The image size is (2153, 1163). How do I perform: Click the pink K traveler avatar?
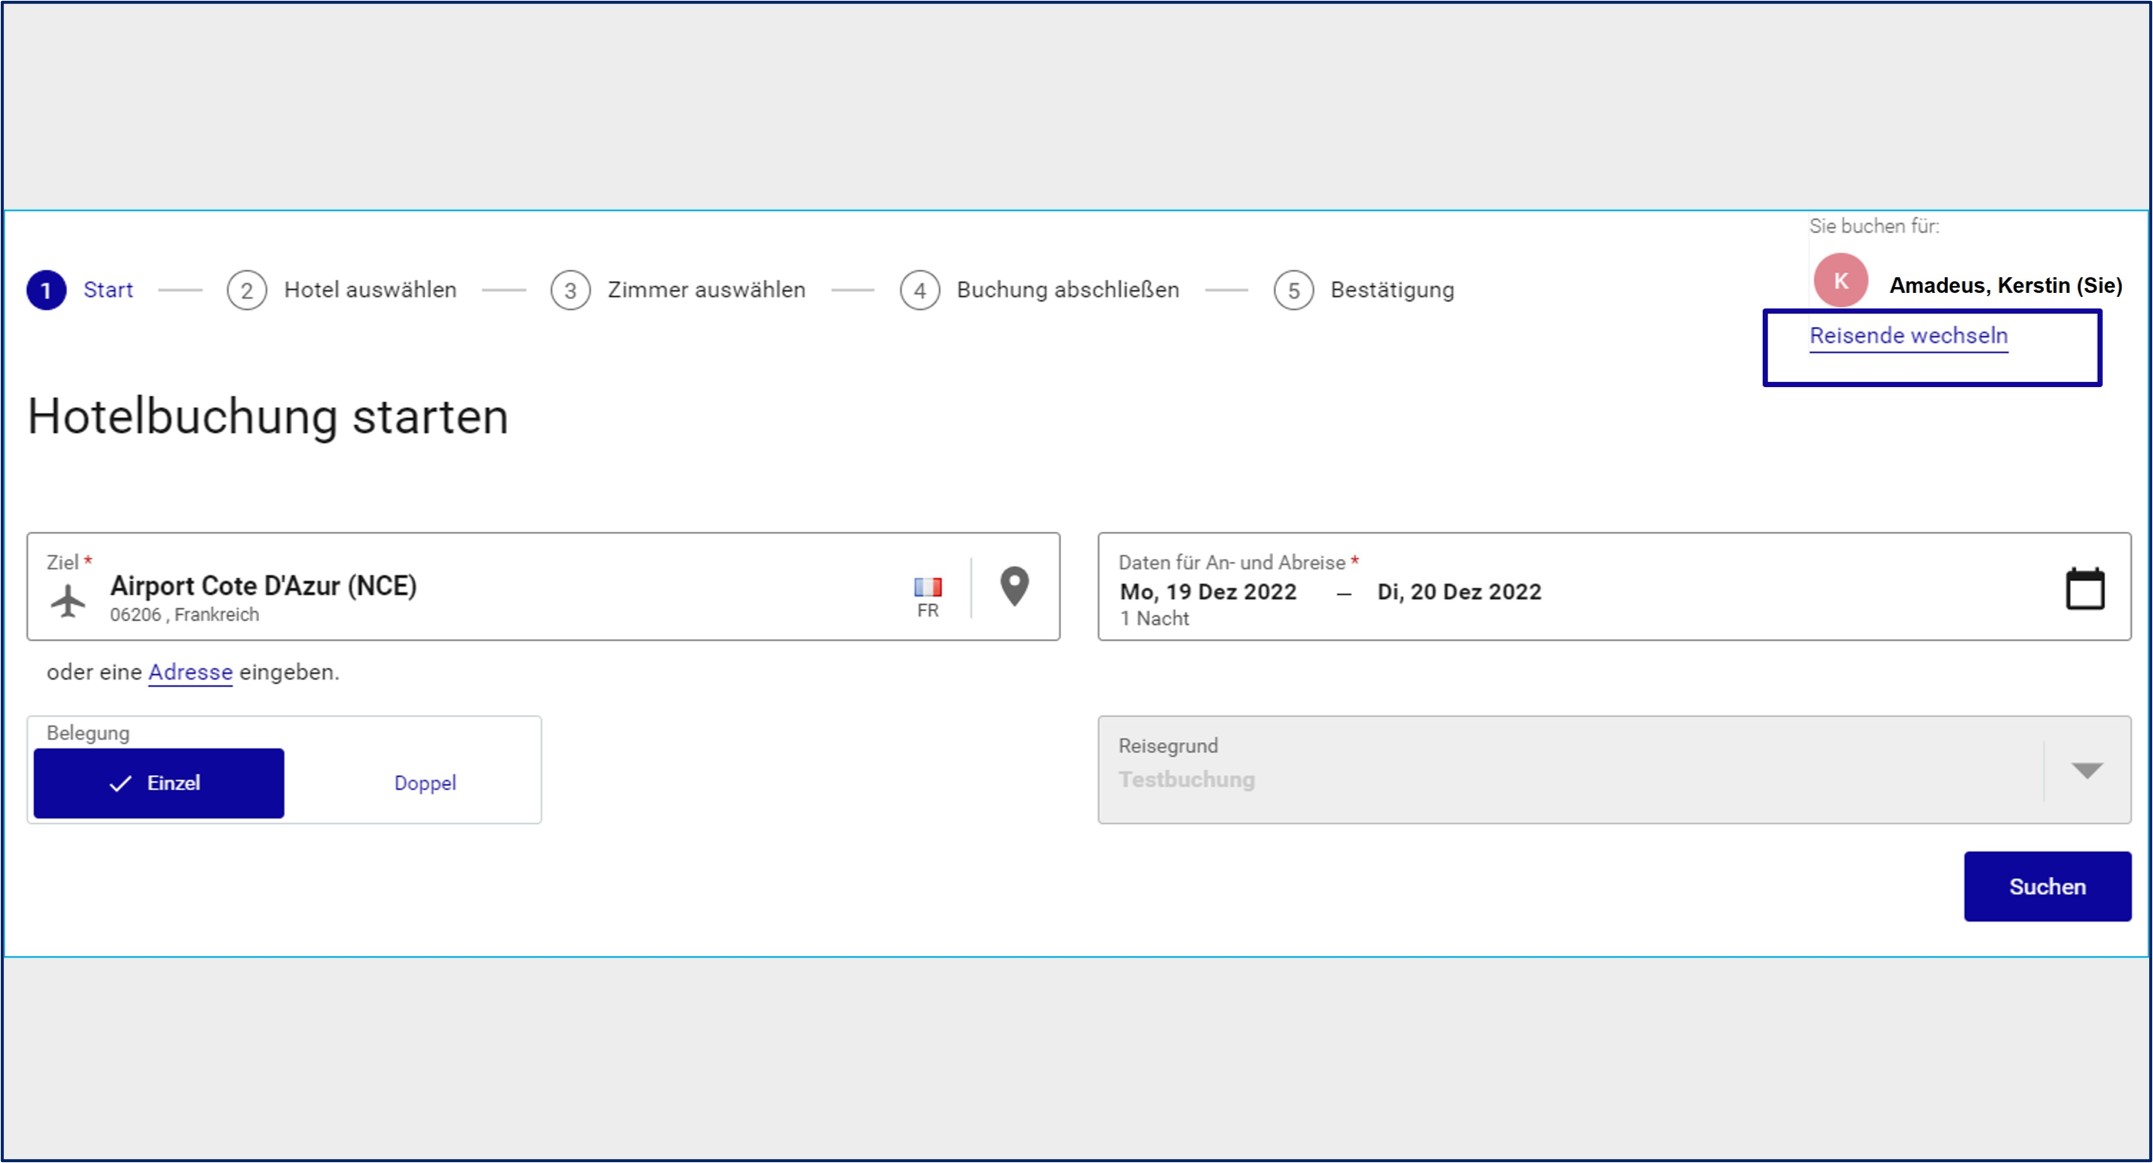pyautogui.click(x=1840, y=282)
